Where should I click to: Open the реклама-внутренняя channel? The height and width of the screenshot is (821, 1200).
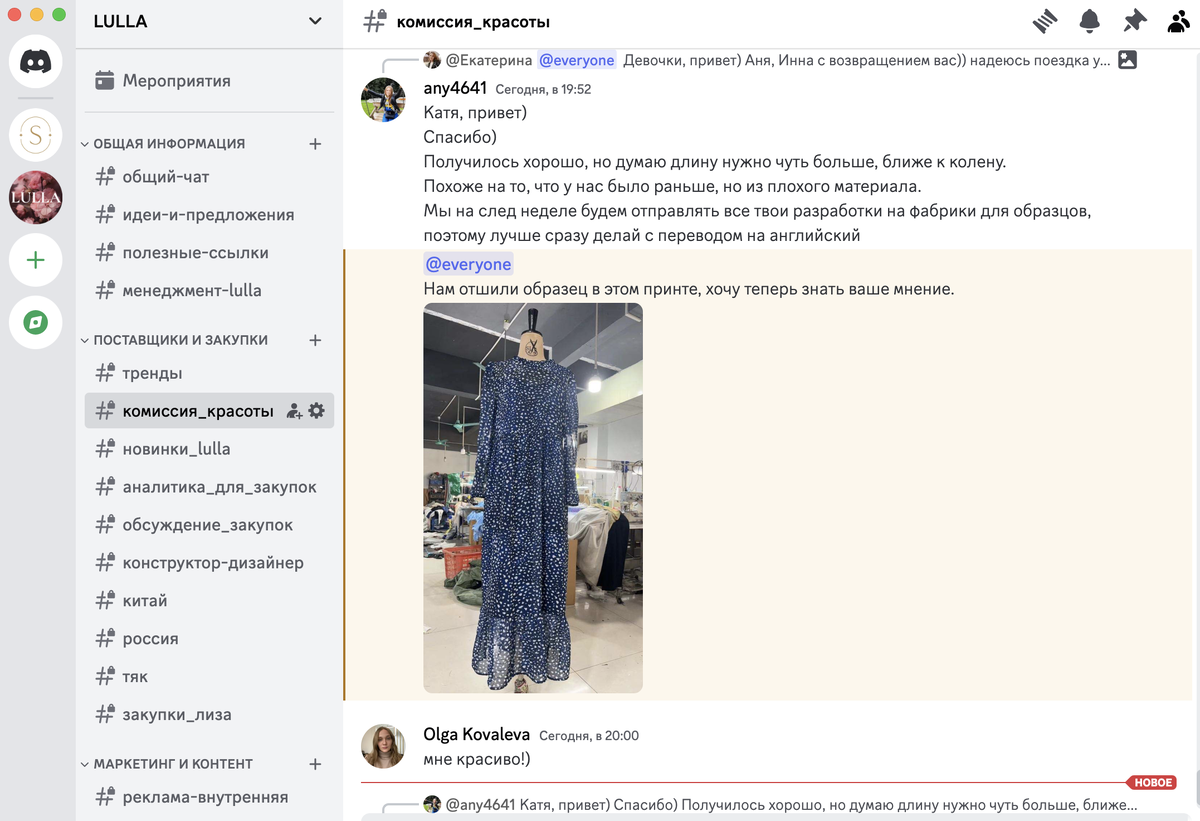(209, 797)
